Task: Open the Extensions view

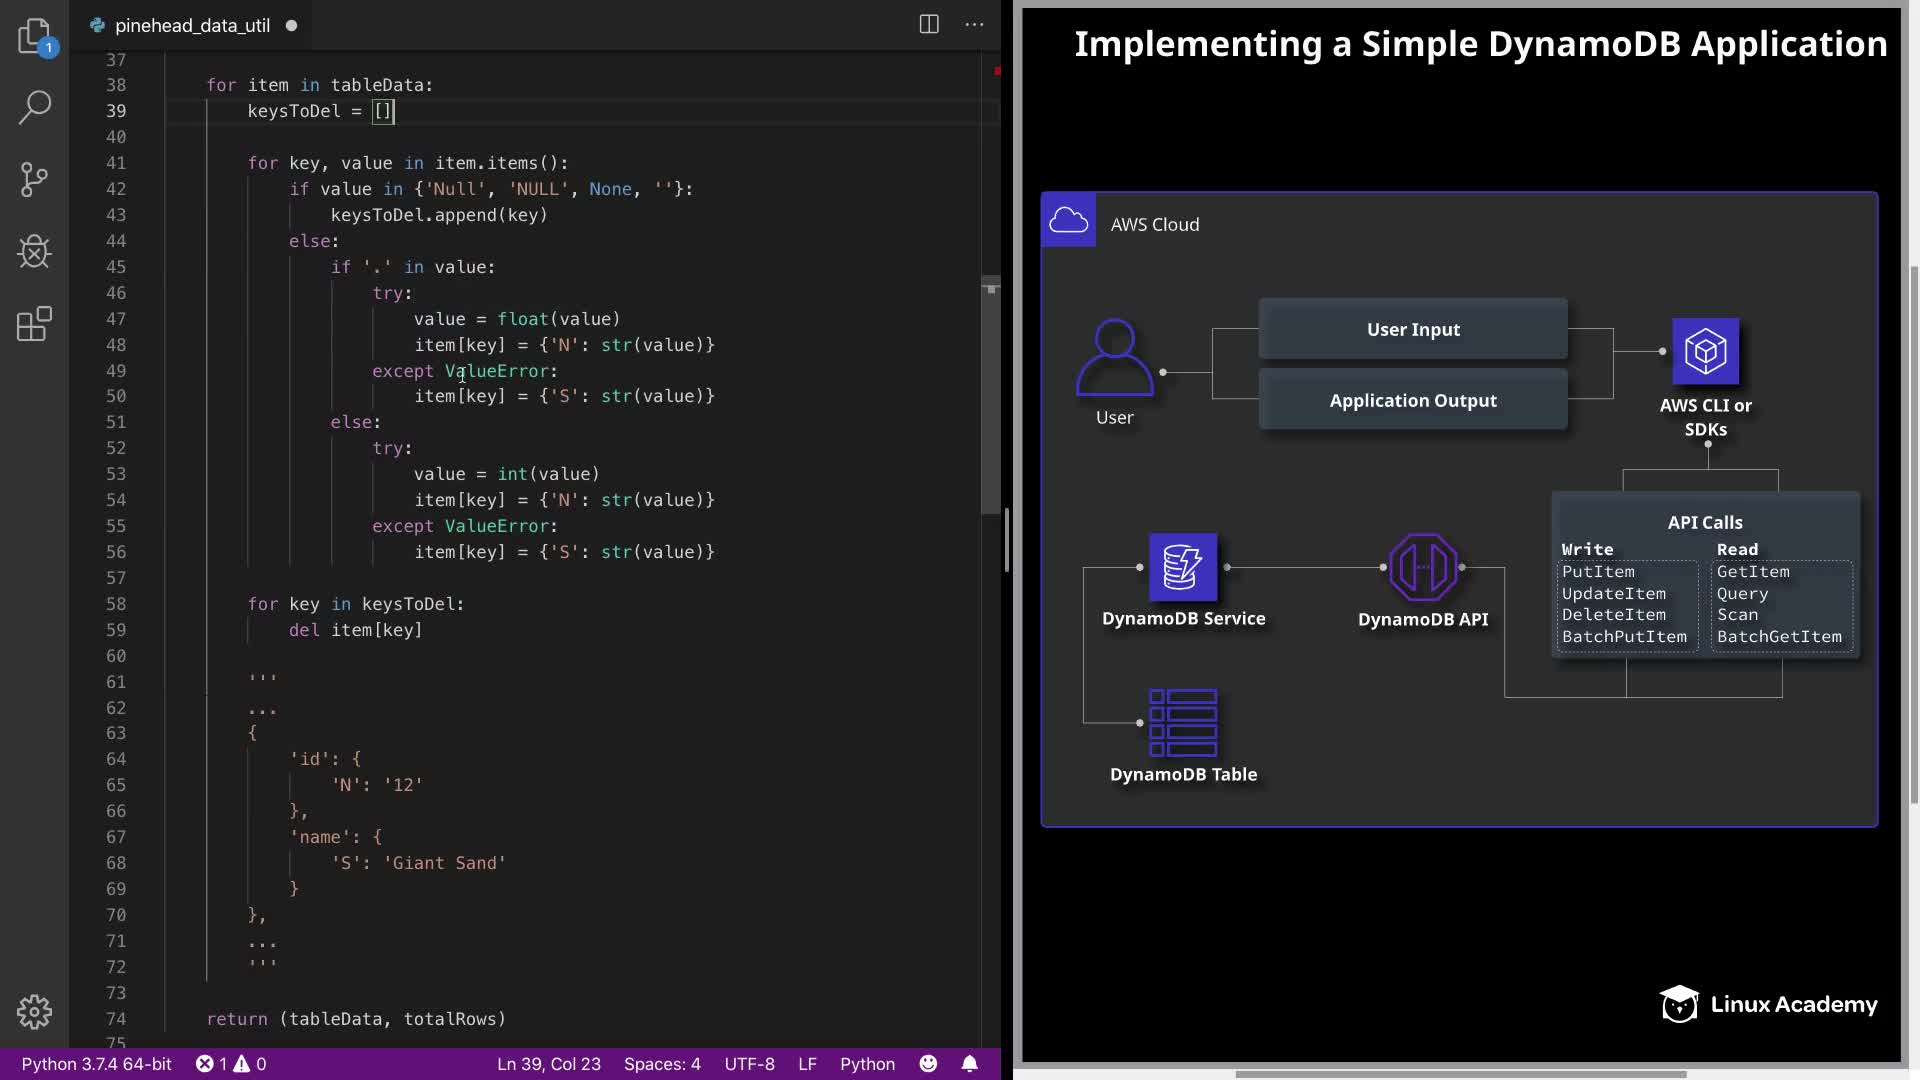Action: (x=34, y=324)
